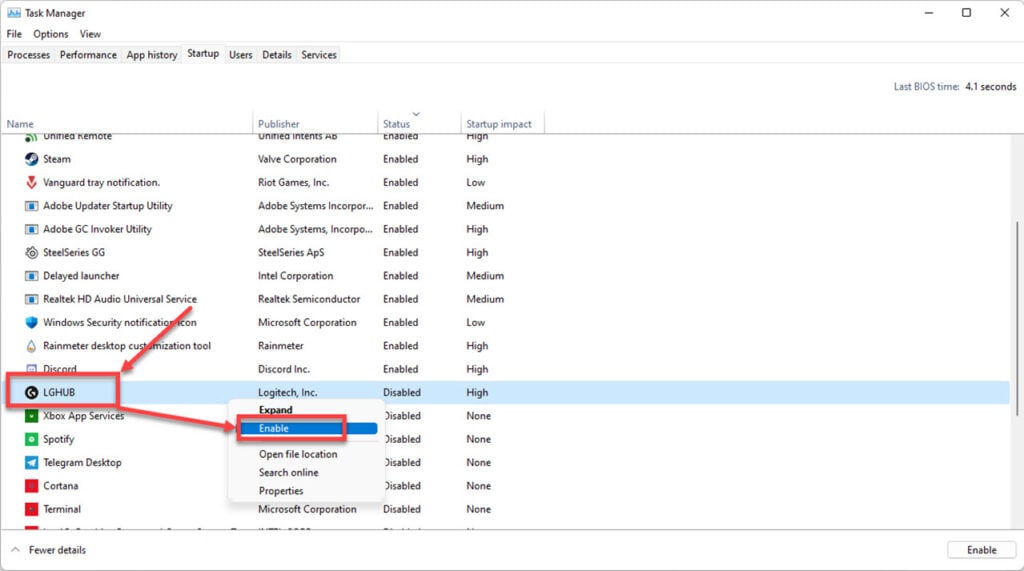This screenshot has height=571, width=1024.
Task: Choose Properties in the context menu
Action: (281, 491)
